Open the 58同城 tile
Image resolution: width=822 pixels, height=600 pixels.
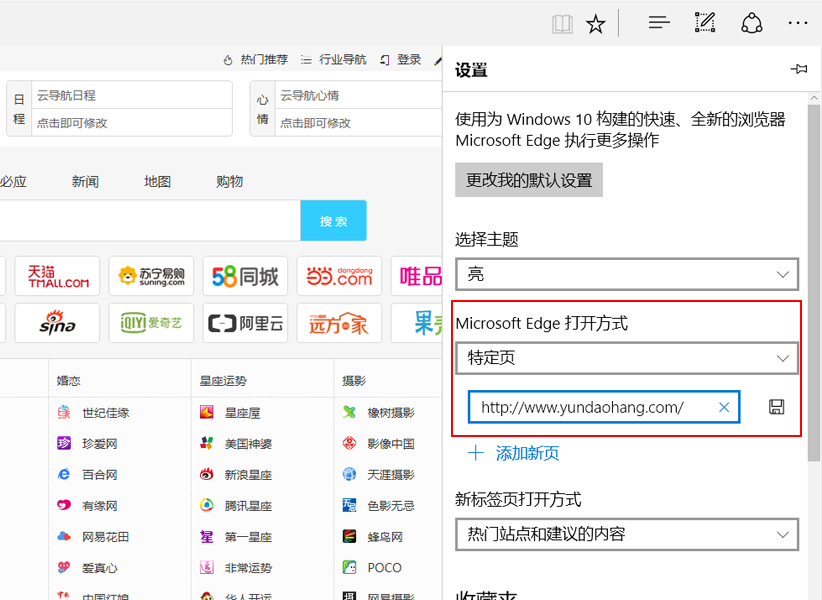point(245,276)
